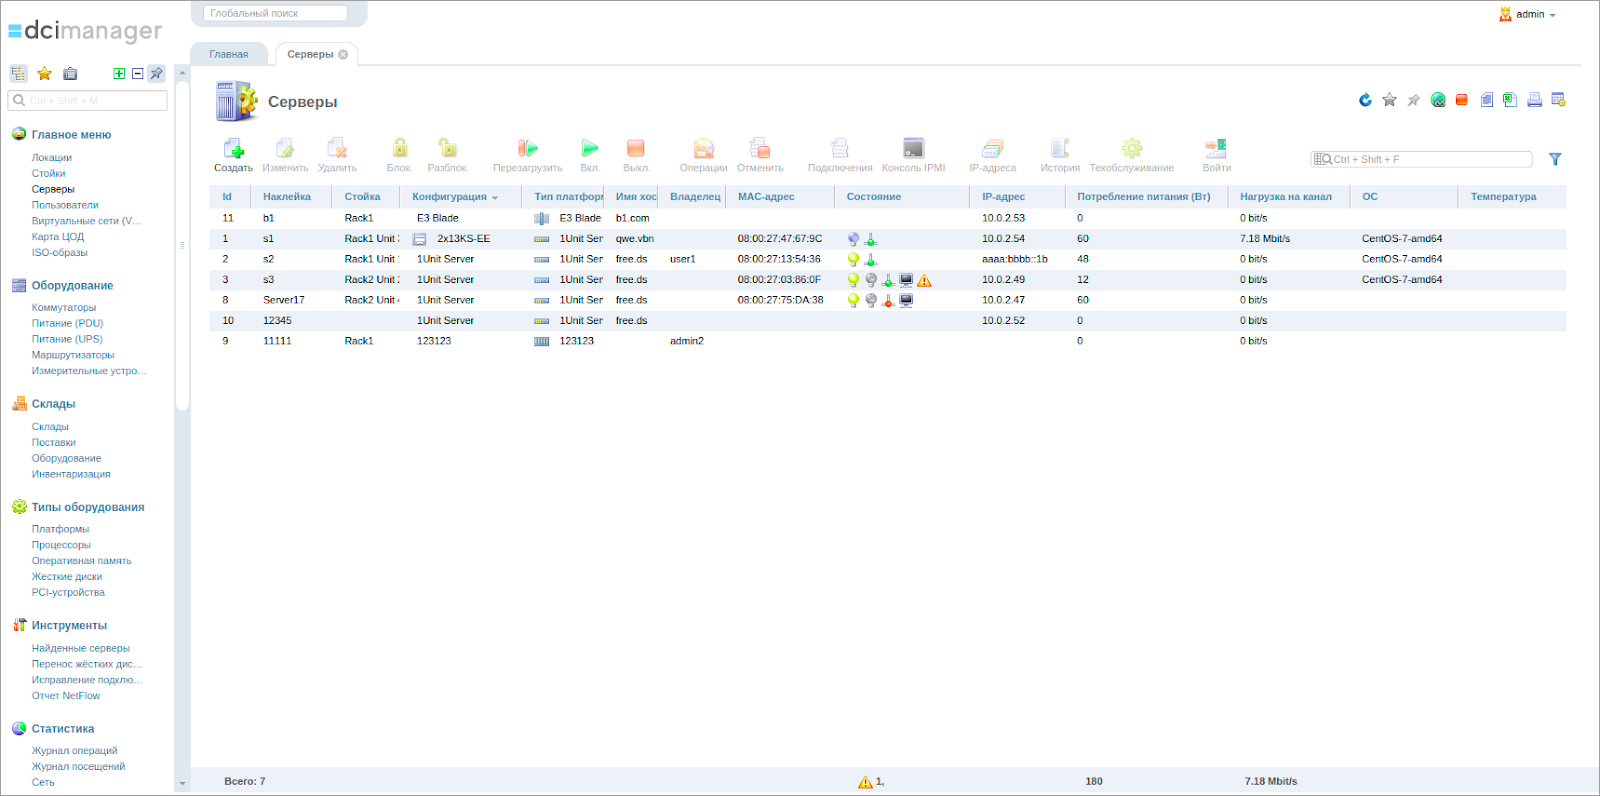
Task: Toggle the sidebar pin button
Action: tap(156, 74)
